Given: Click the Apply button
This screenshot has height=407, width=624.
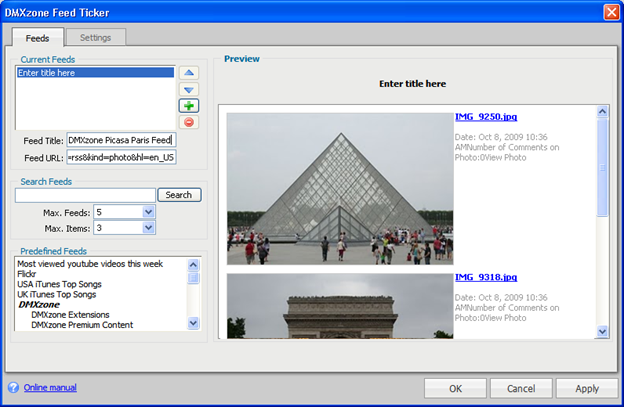Looking at the screenshot, I should 587,388.
